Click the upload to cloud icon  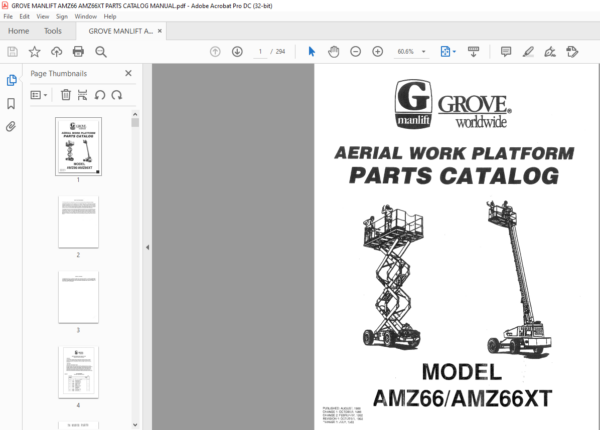pos(57,52)
